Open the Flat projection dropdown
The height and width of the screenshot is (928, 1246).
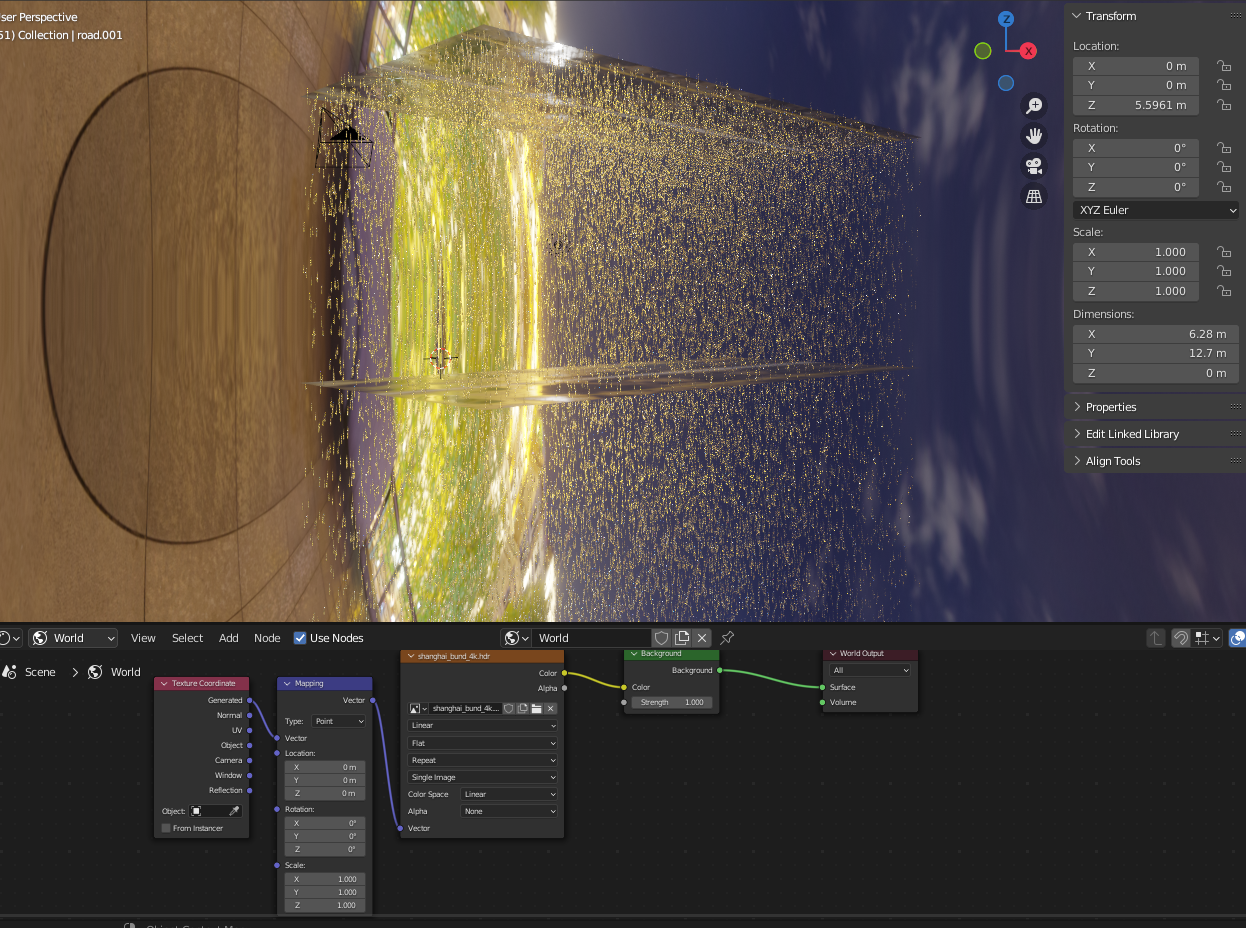[482, 743]
